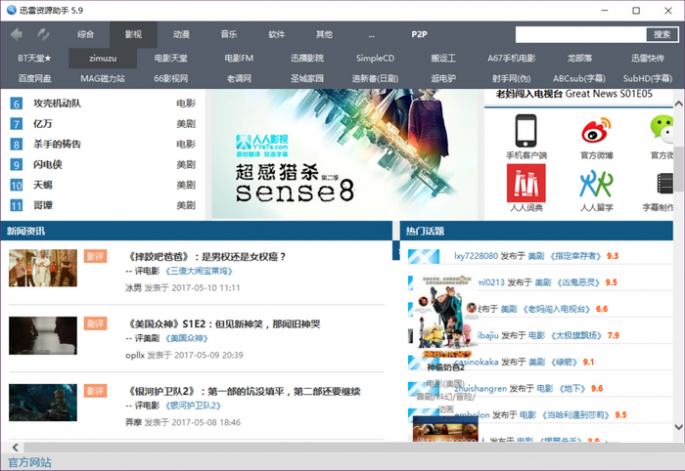Viewport: 685px width, 471px height.
Task: Open the 《三傻大闹宝莱坞》 link
Action: [x=200, y=271]
